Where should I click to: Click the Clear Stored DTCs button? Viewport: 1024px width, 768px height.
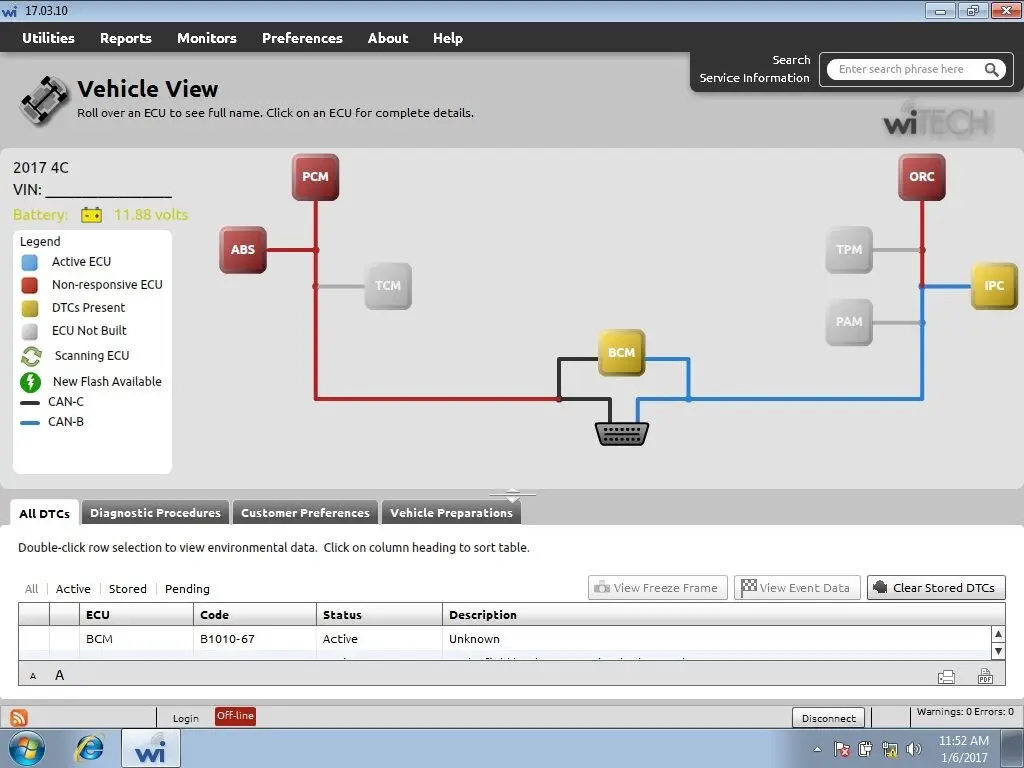936,588
